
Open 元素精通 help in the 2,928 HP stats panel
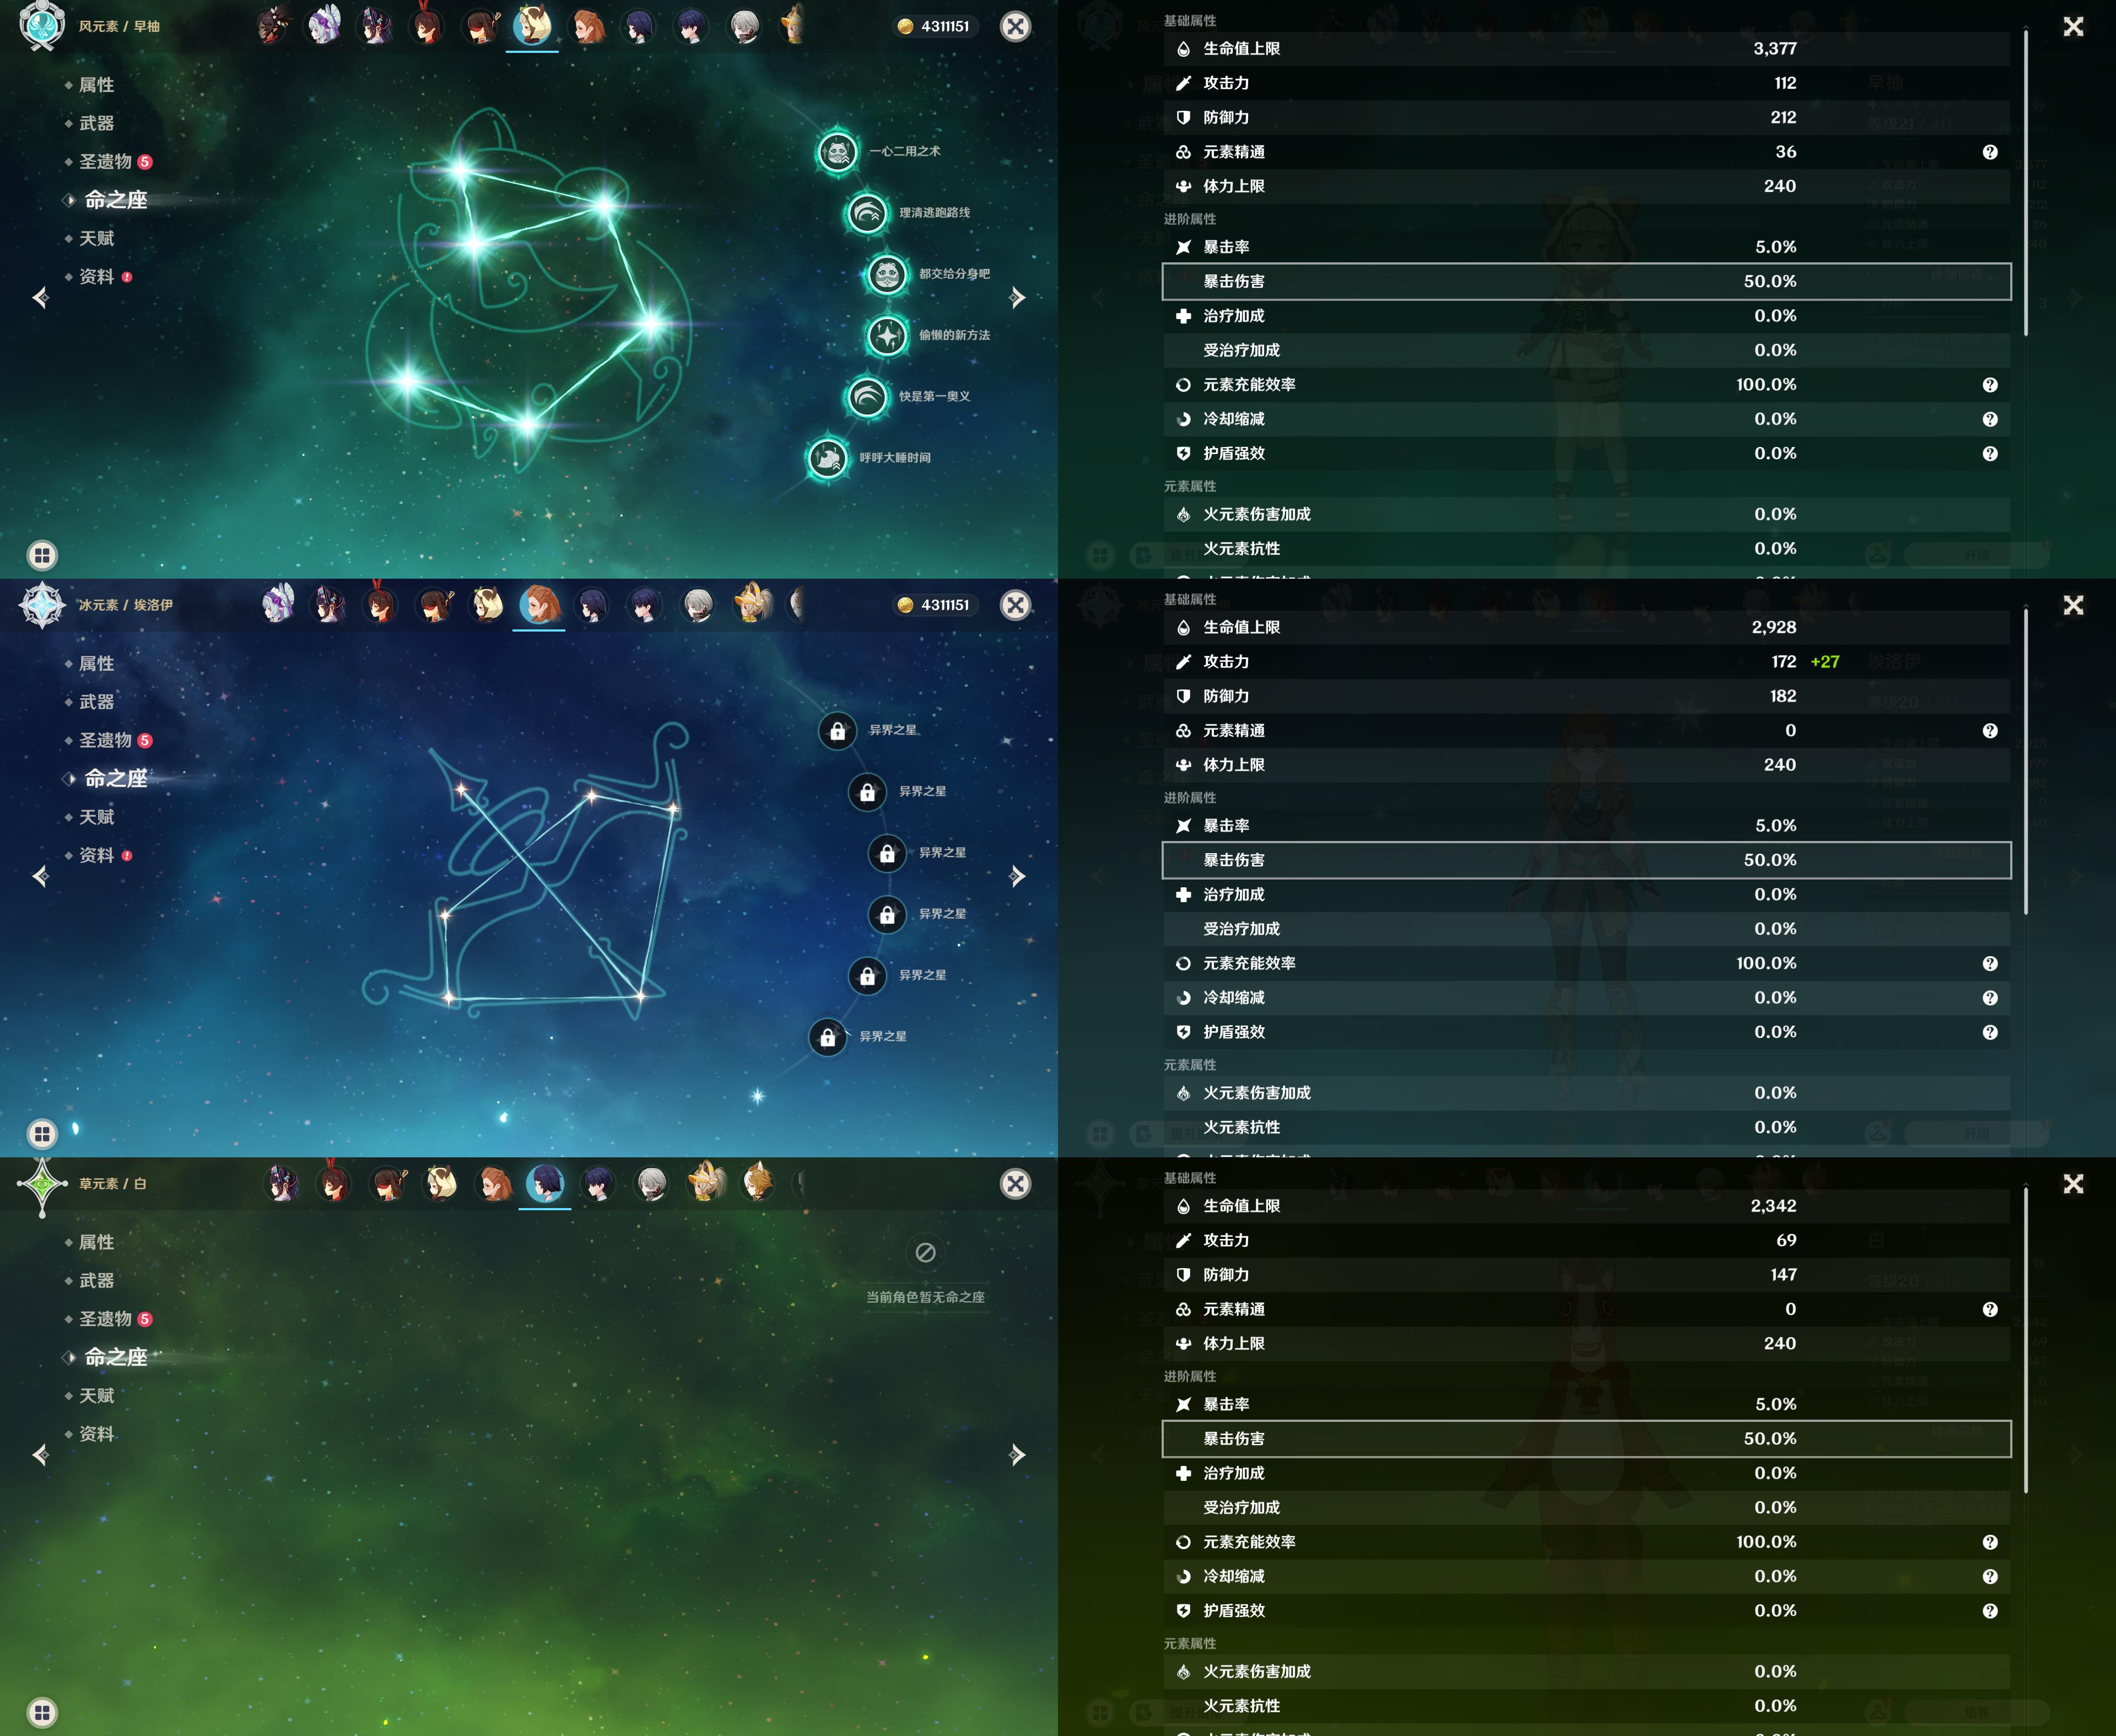1990,731
